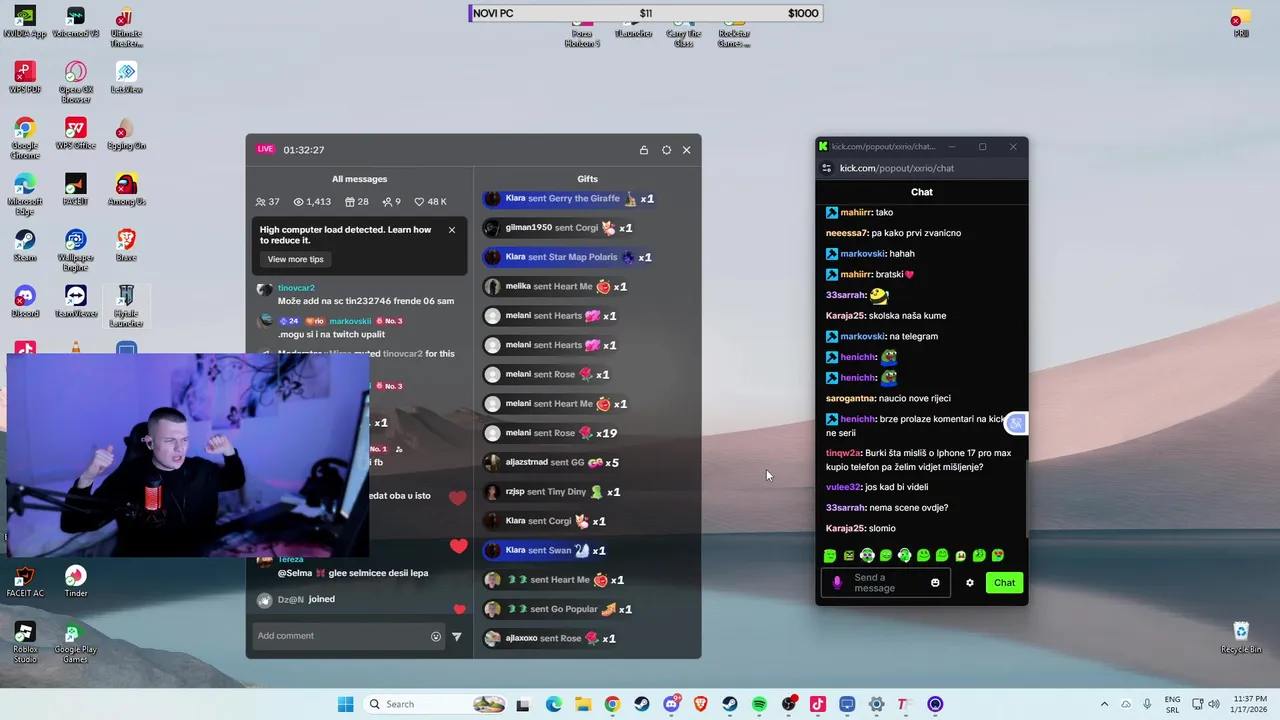Screen dimensions: 1280x720
Task: Open OBS Studio from the taskbar
Action: coord(789,704)
